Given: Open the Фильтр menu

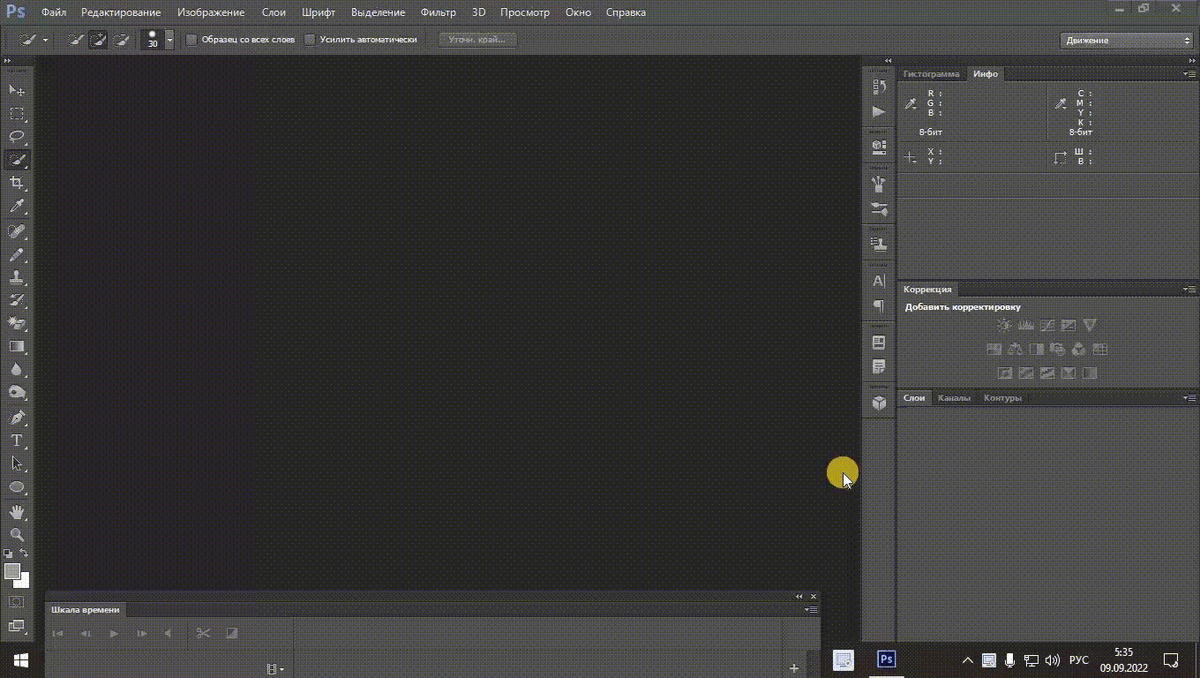Looking at the screenshot, I should (438, 13).
